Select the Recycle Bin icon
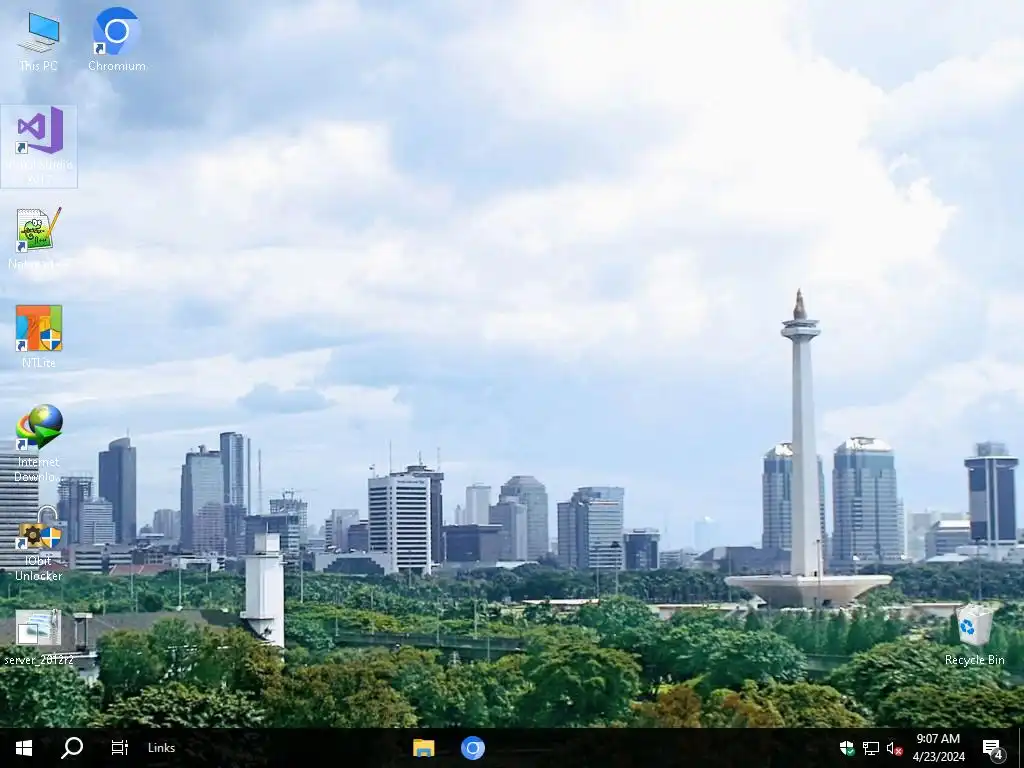This screenshot has width=1024, height=768. [x=974, y=635]
